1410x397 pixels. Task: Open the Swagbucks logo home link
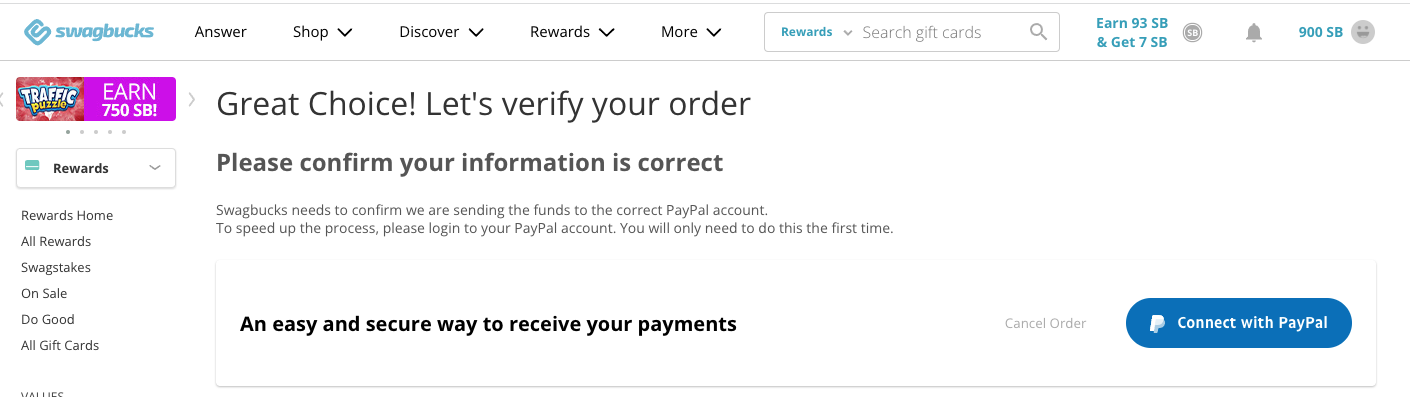click(x=89, y=32)
